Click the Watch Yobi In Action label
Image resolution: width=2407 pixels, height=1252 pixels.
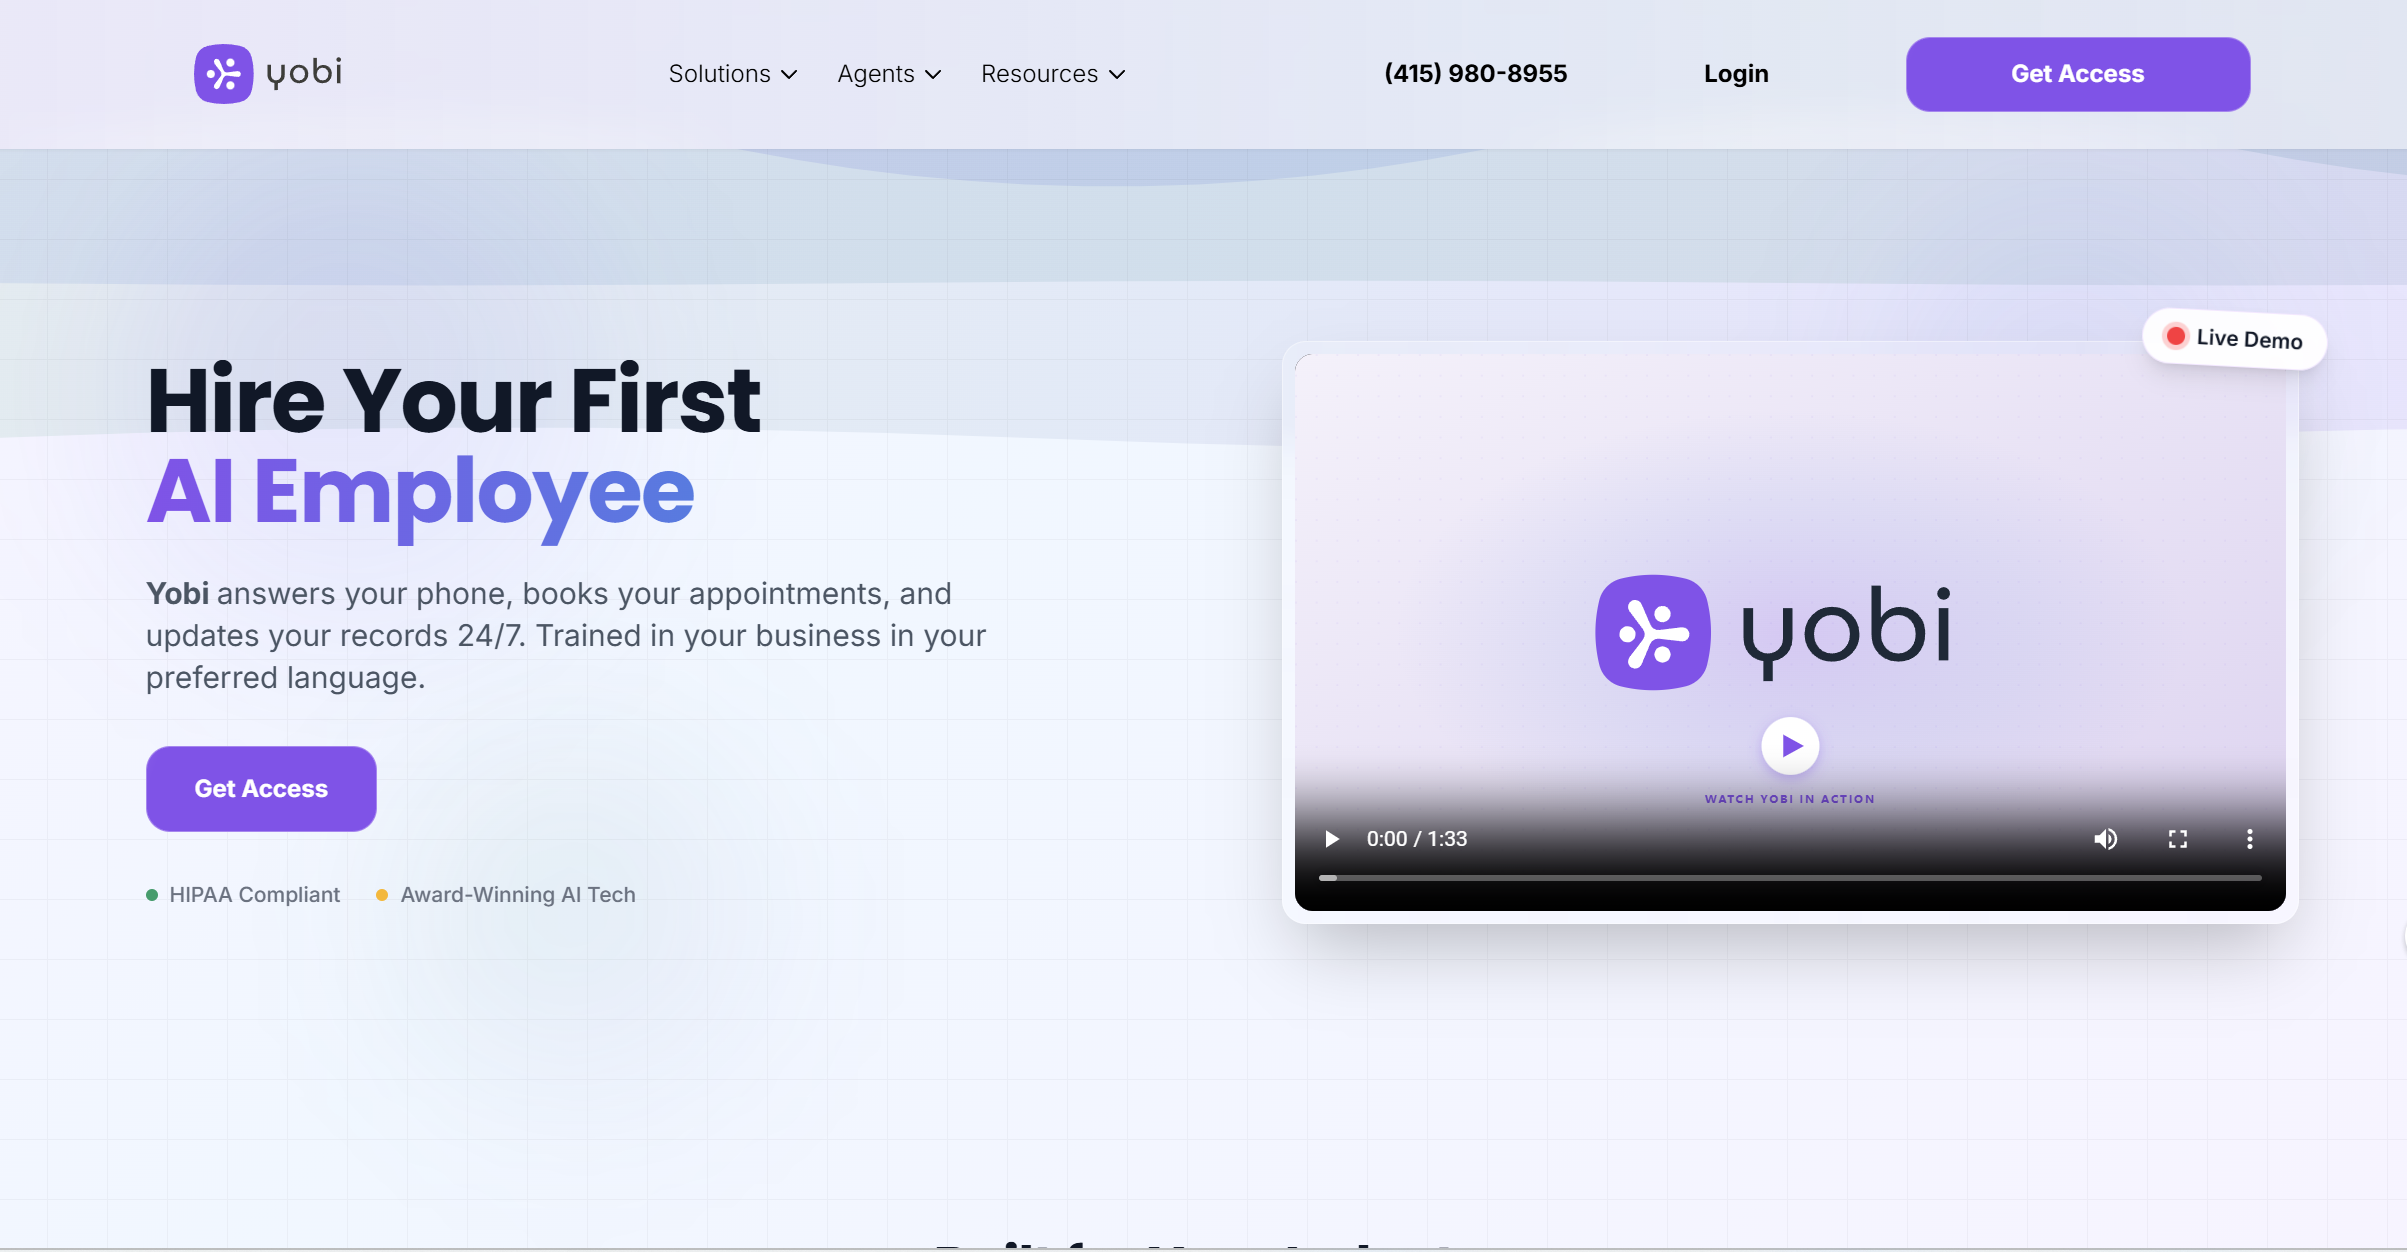(1790, 799)
